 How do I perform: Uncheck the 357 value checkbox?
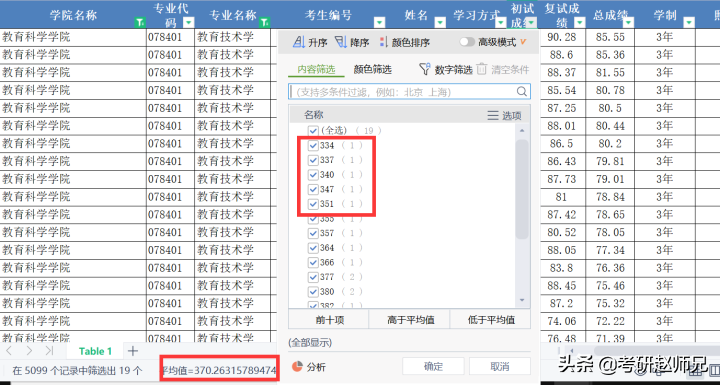tap(314, 233)
